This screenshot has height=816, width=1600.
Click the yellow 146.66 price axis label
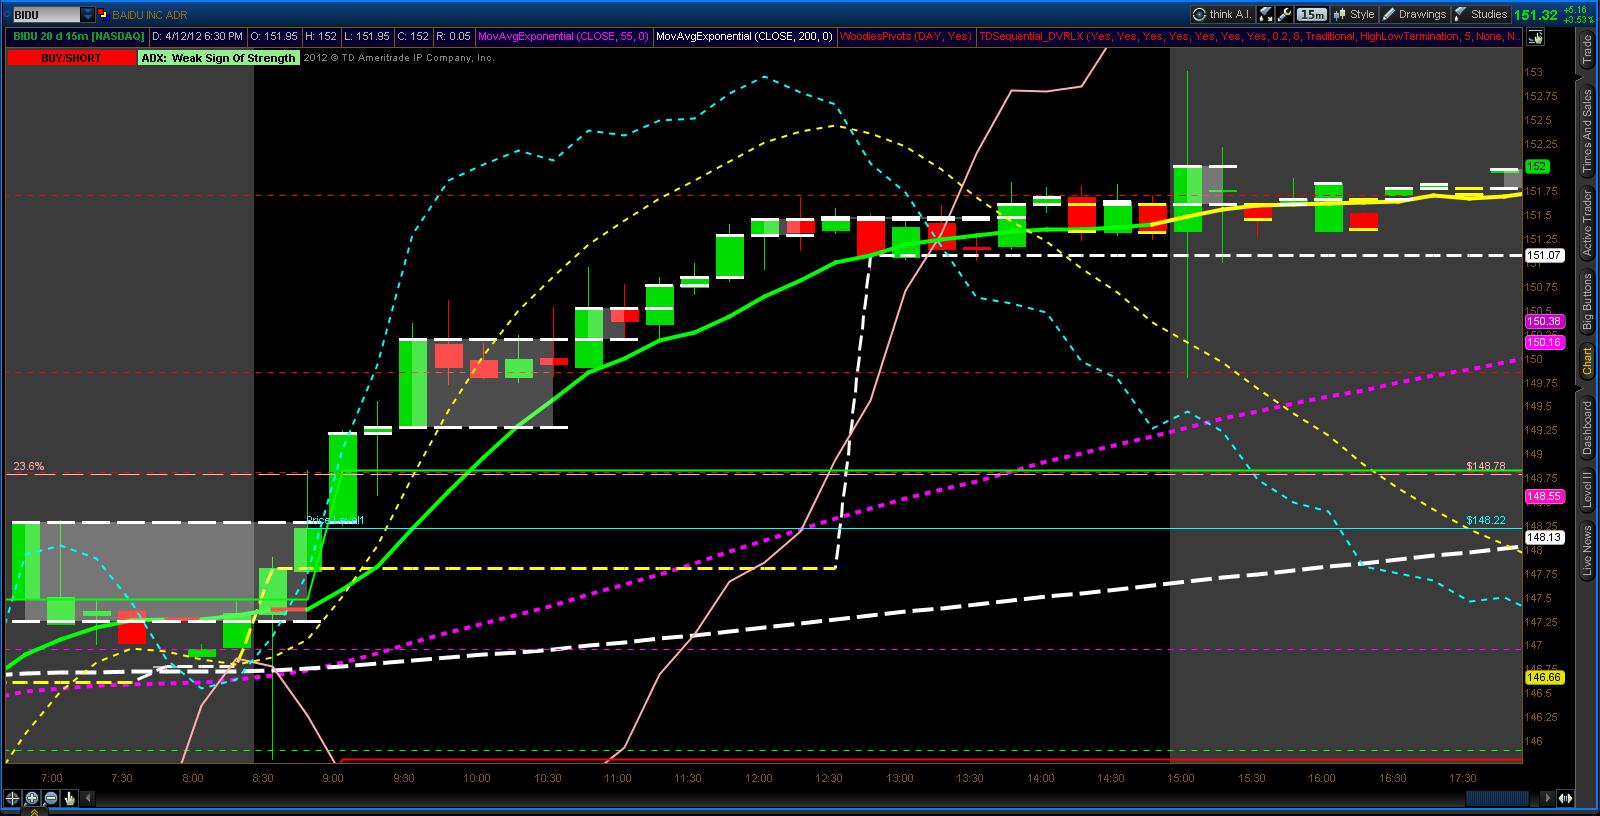pyautogui.click(x=1544, y=678)
